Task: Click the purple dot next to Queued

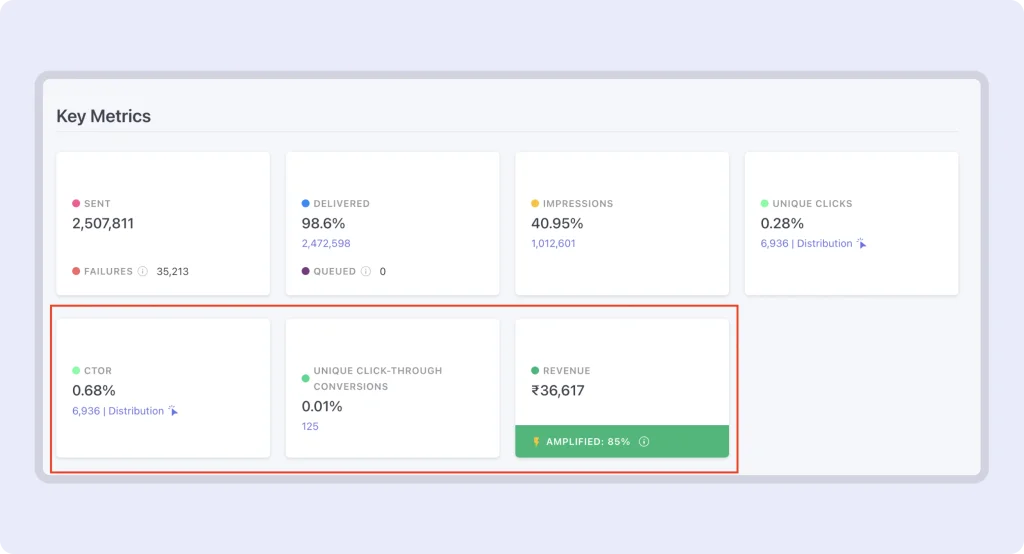Action: (x=306, y=271)
